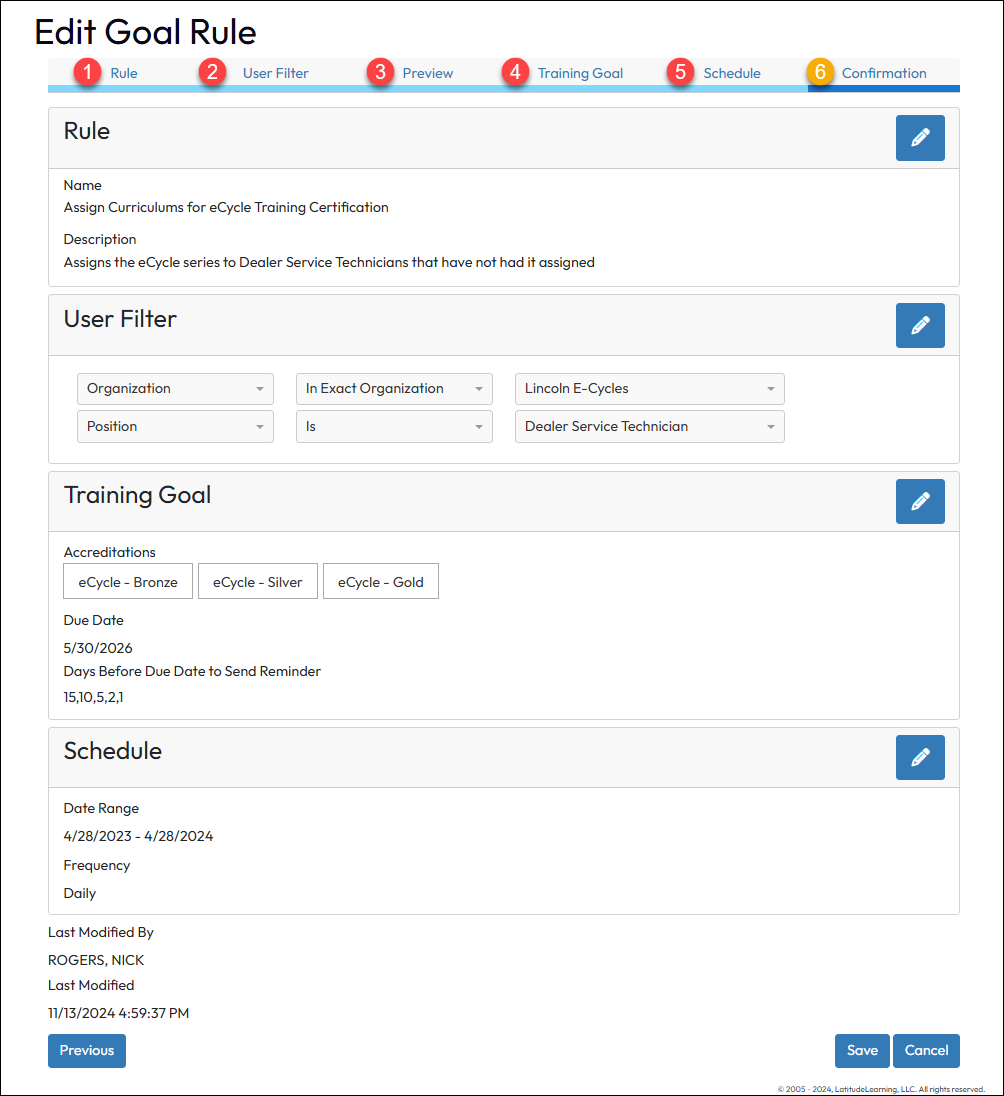1004x1096 pixels.
Task: Select the eCycle - Silver accreditation tag
Action: coord(257,582)
